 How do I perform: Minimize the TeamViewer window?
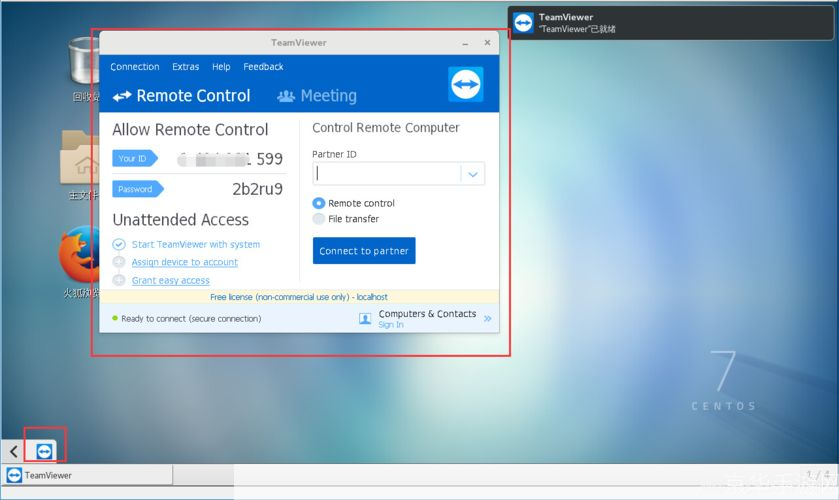coord(466,43)
